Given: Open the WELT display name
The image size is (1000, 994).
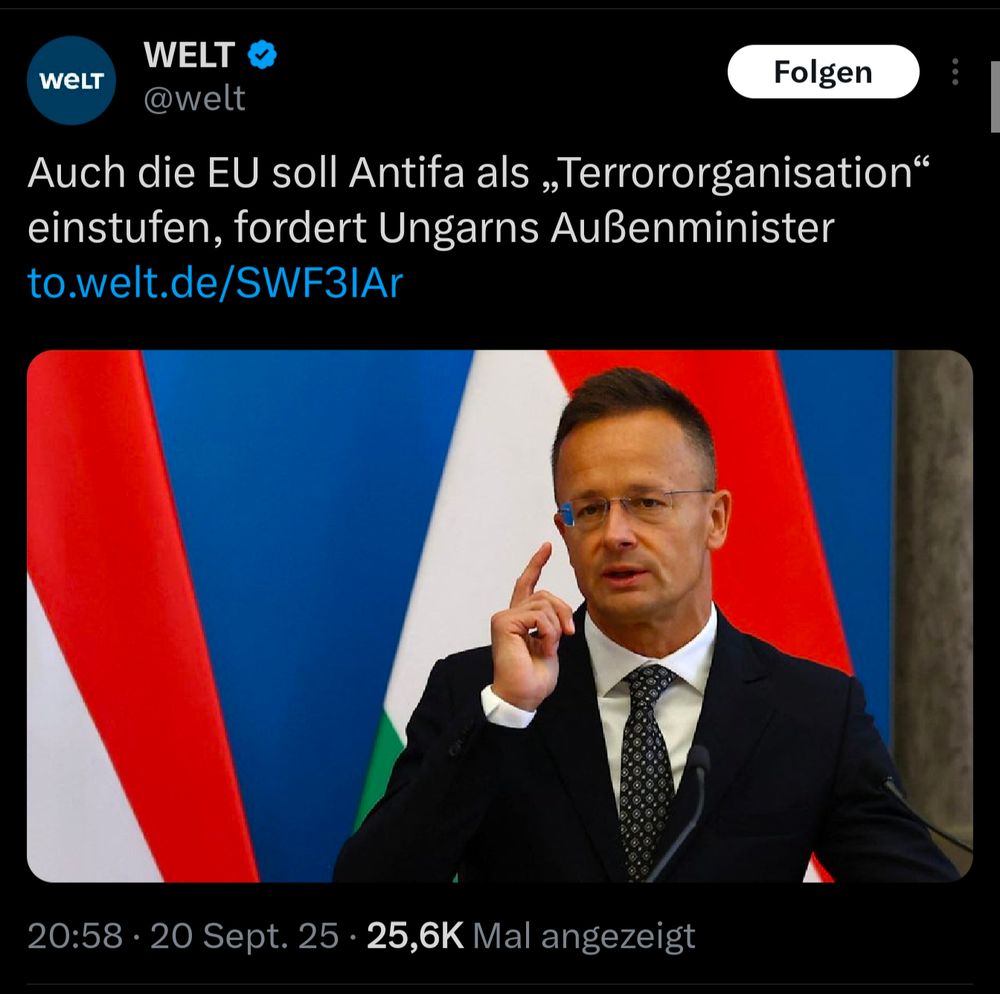Looking at the screenshot, I should (x=189, y=55).
